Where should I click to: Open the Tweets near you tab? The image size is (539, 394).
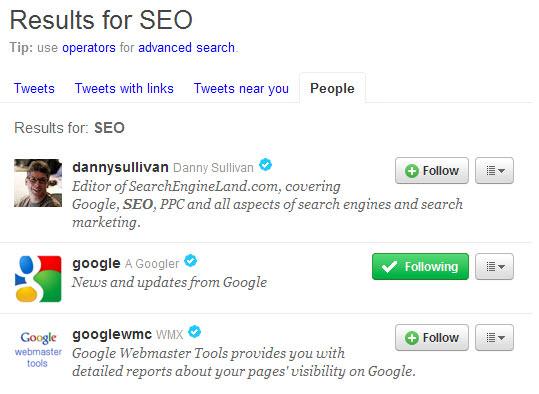point(241,89)
